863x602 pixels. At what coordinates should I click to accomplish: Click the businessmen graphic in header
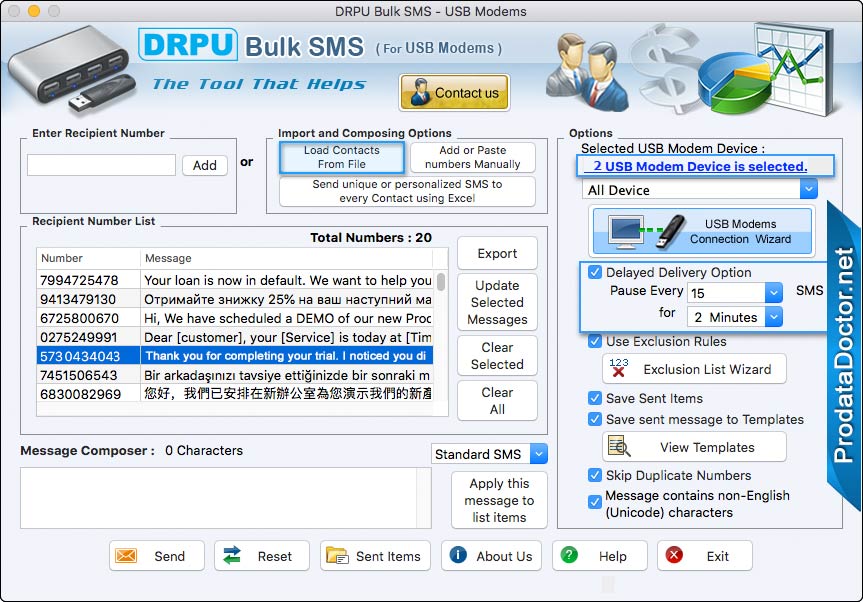(x=587, y=72)
